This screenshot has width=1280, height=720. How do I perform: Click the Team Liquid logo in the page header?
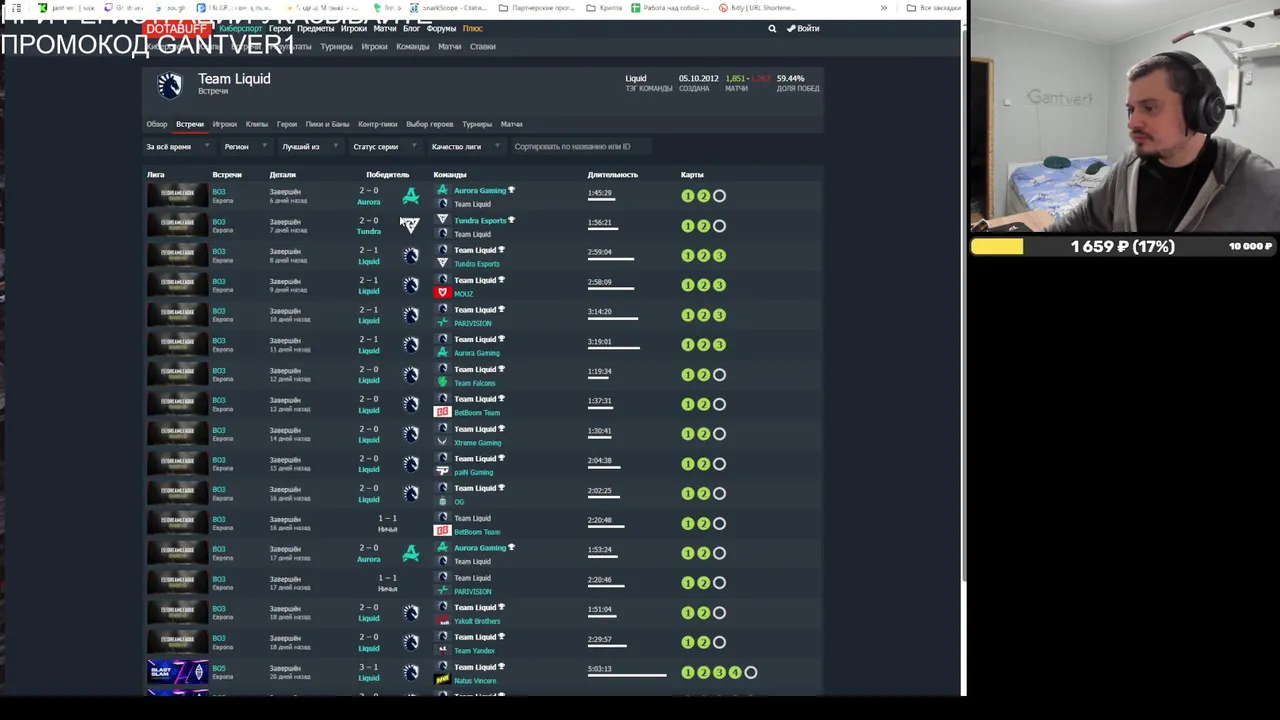click(170, 86)
